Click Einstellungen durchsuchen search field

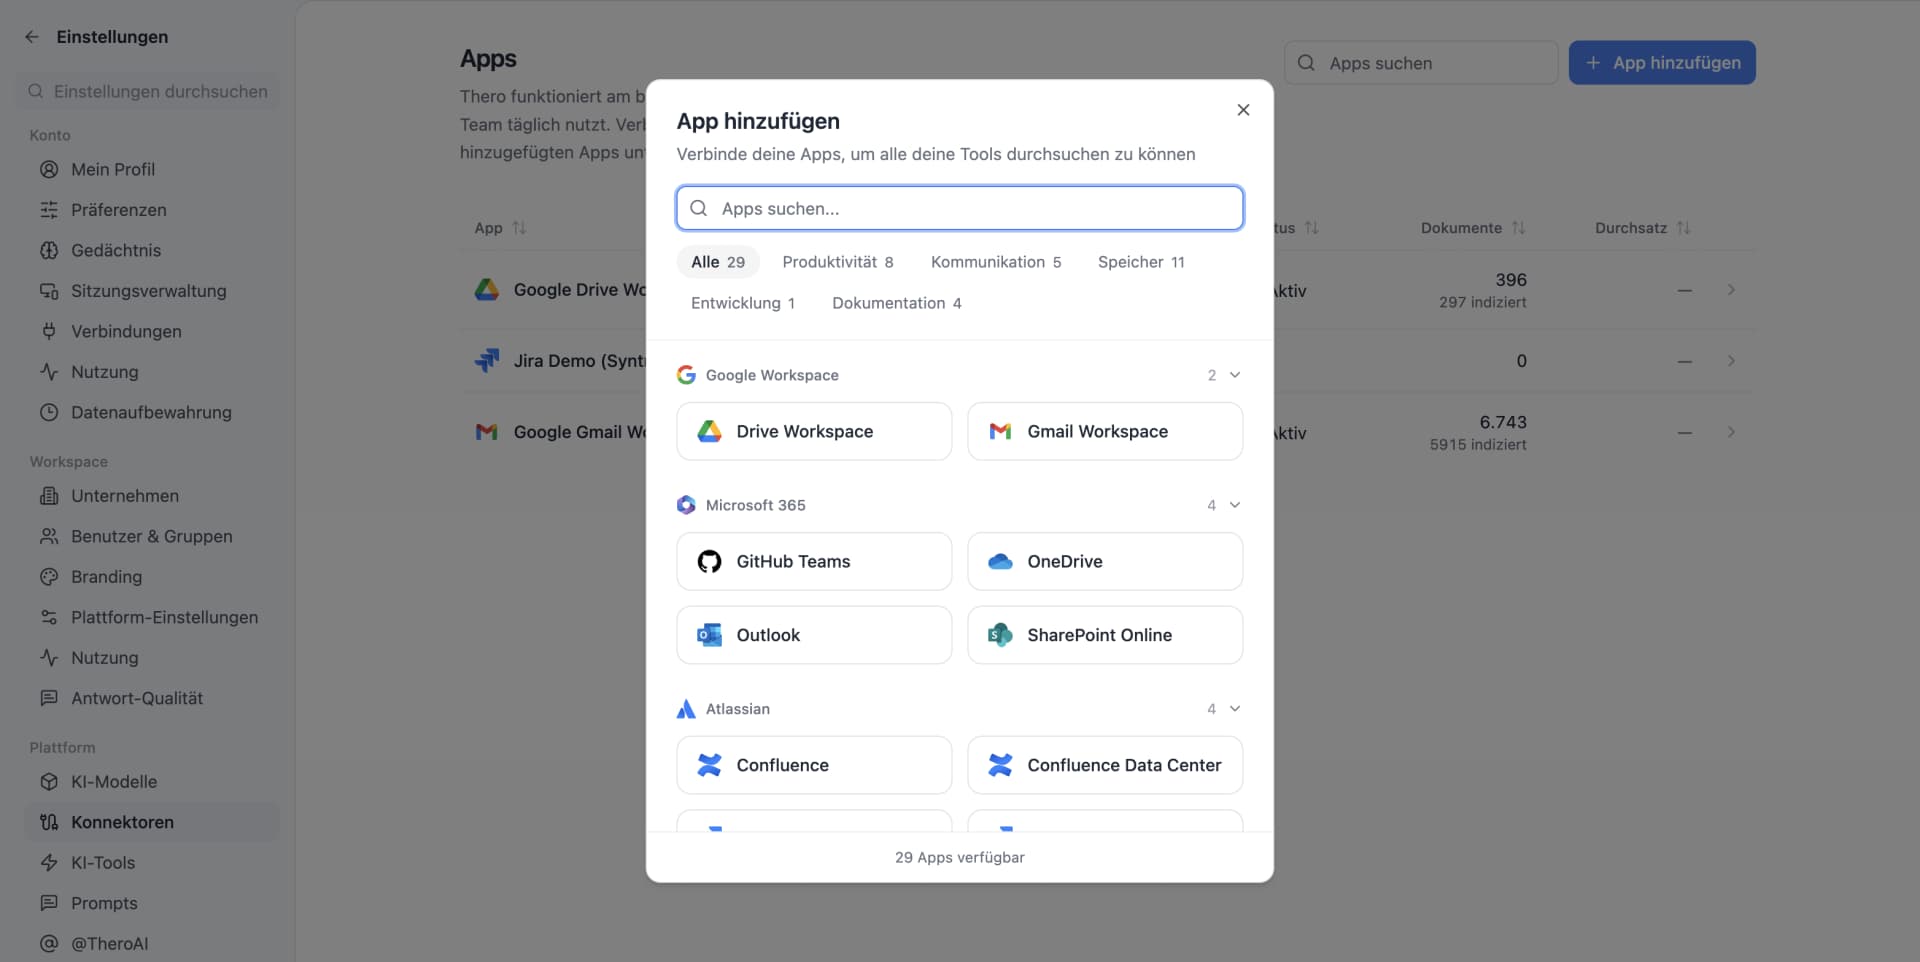[x=149, y=91]
